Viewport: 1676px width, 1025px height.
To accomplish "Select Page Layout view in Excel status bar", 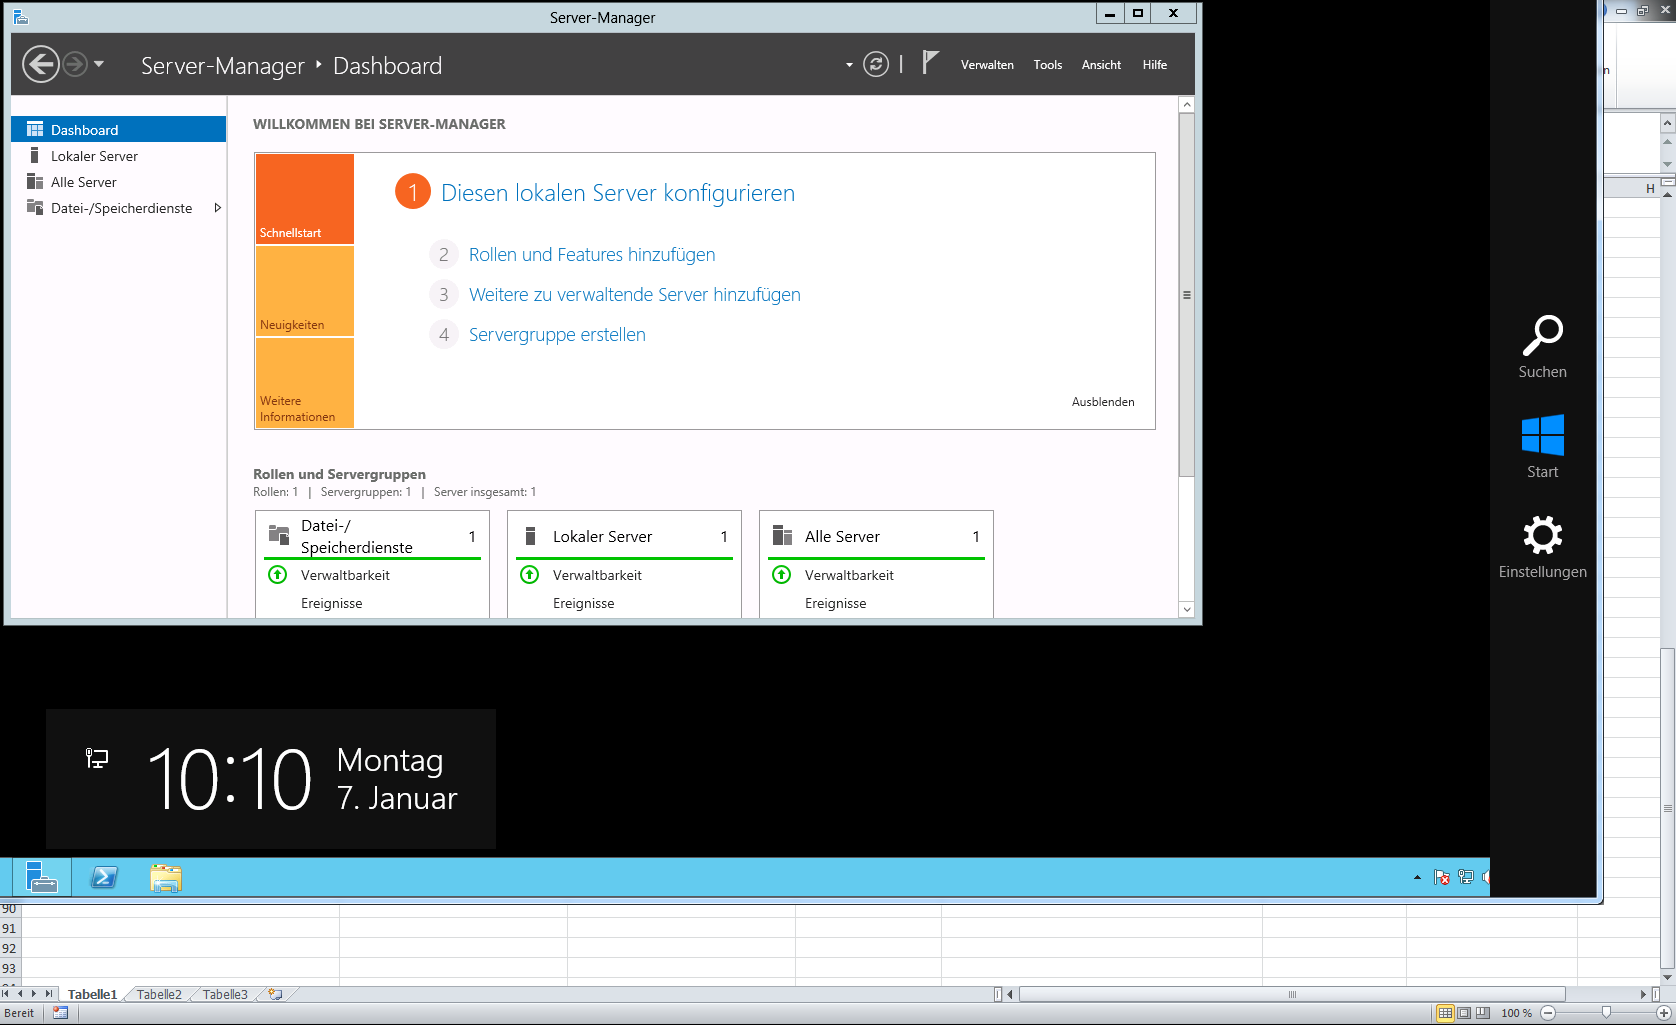I will click(x=1464, y=1013).
